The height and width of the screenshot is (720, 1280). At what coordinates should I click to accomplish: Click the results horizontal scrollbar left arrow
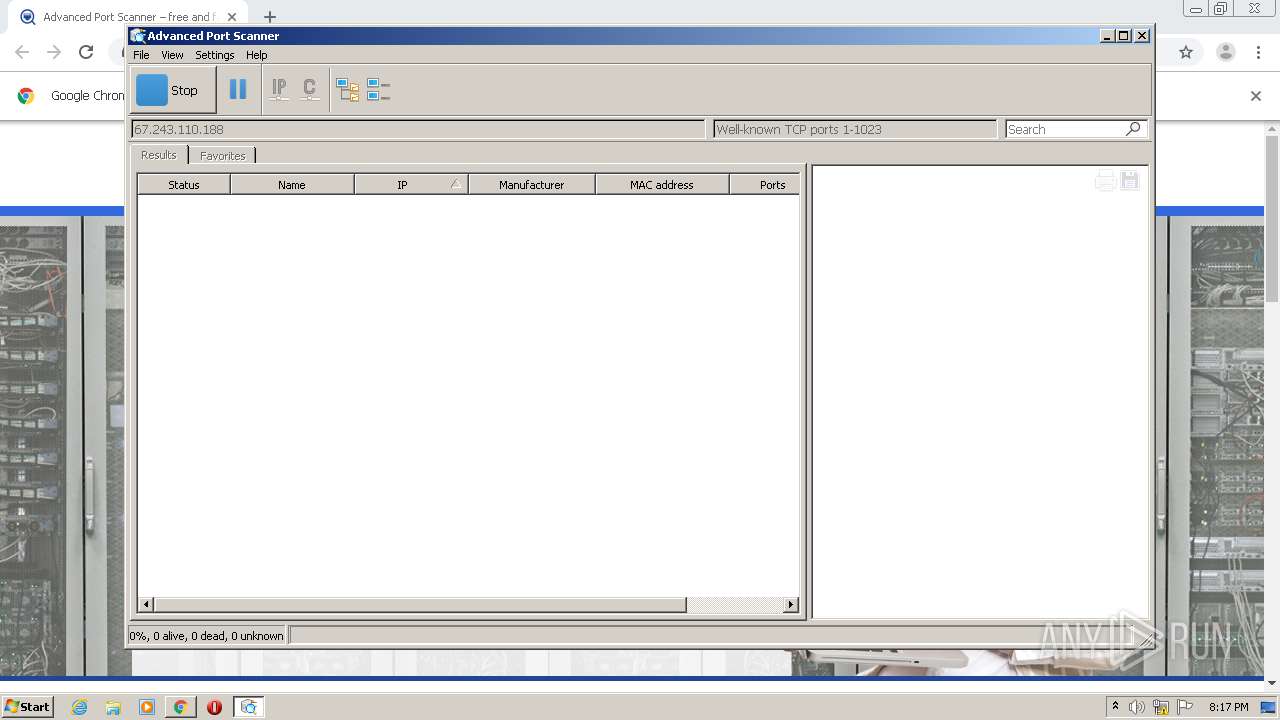(x=146, y=604)
